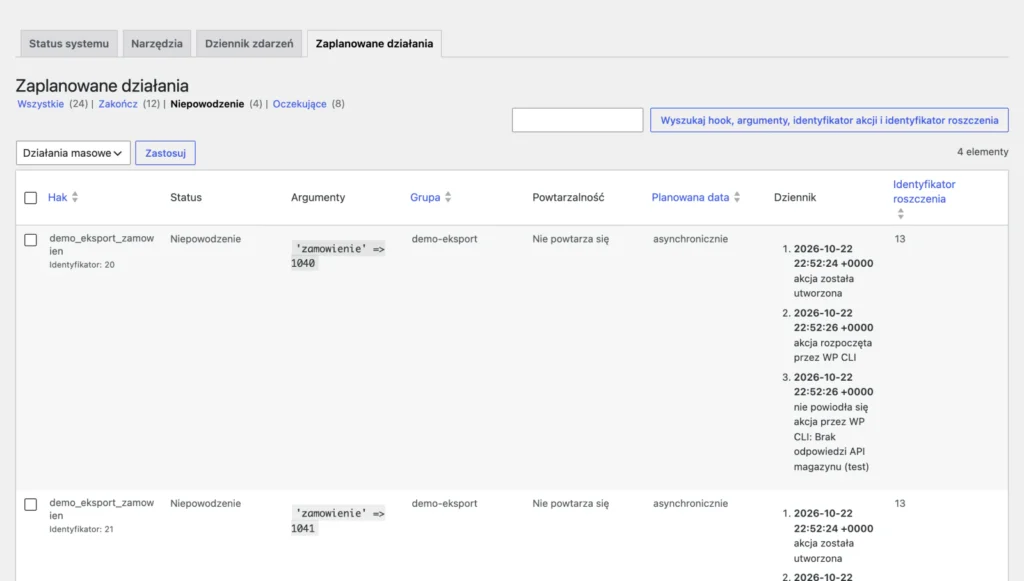The image size is (1024, 581).
Task: Click the Zastosuj button
Action: tap(165, 153)
